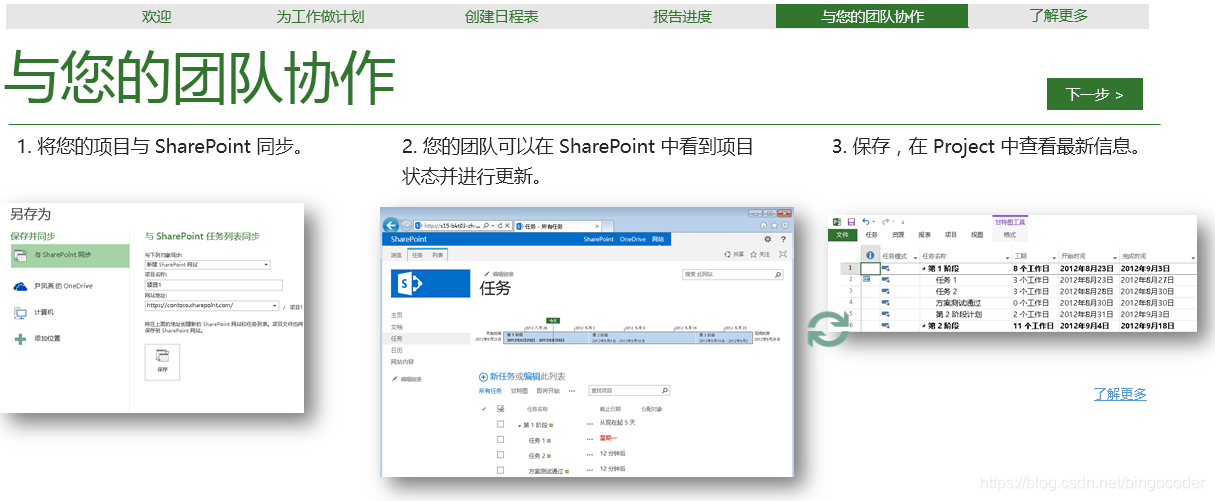Click the OneDrive link in SharePoint header

[x=632, y=240]
